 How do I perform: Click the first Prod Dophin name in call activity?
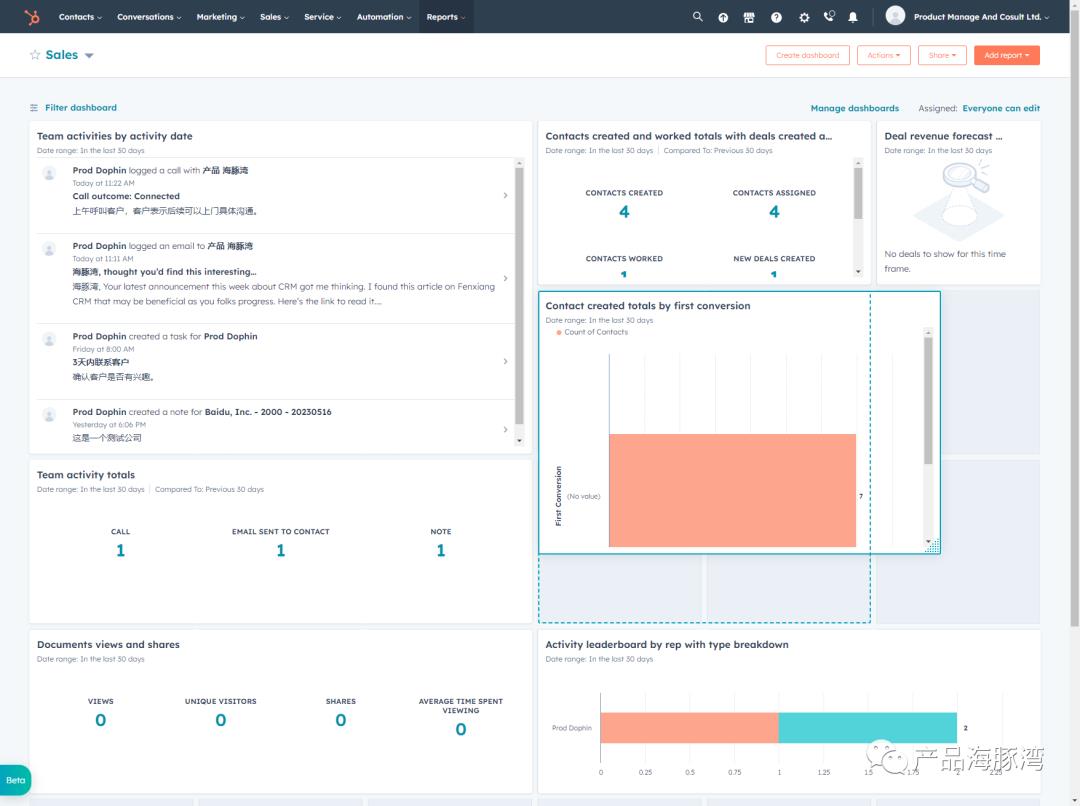point(99,170)
